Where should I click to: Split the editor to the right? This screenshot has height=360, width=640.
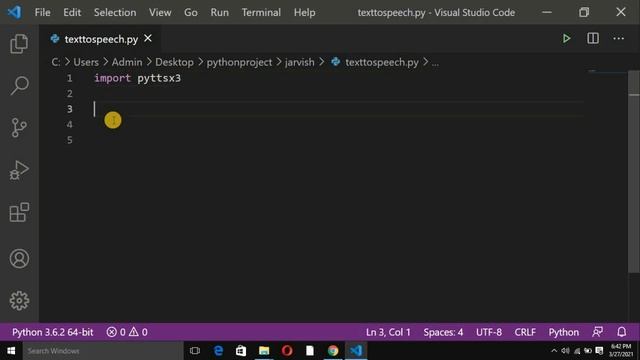[593, 38]
